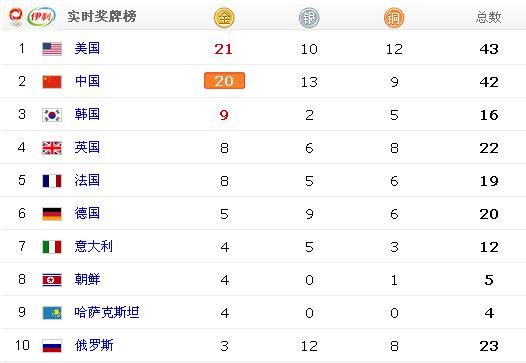
Task: Open the 中国 country link
Action: 87,81
